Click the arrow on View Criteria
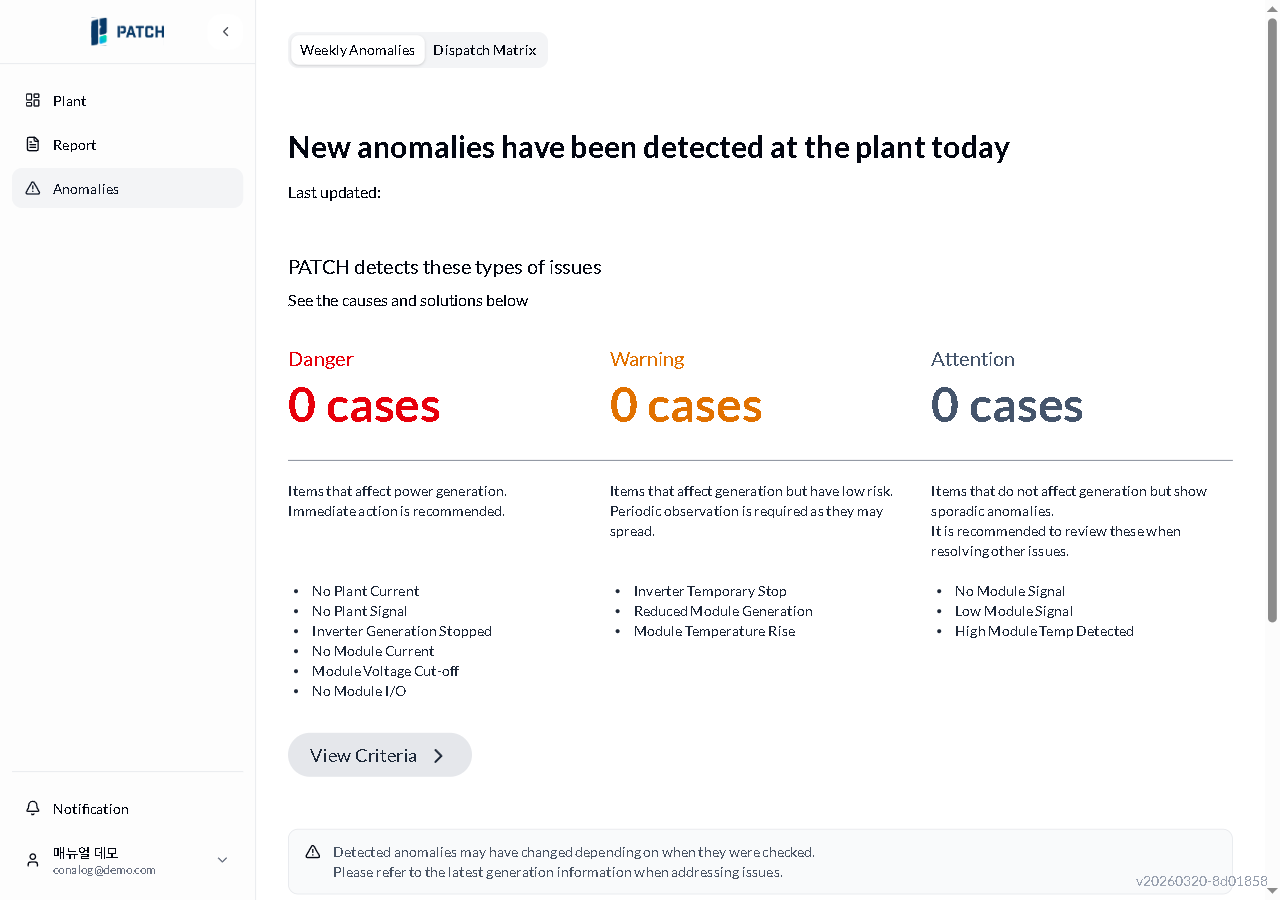The width and height of the screenshot is (1280, 900). point(438,756)
